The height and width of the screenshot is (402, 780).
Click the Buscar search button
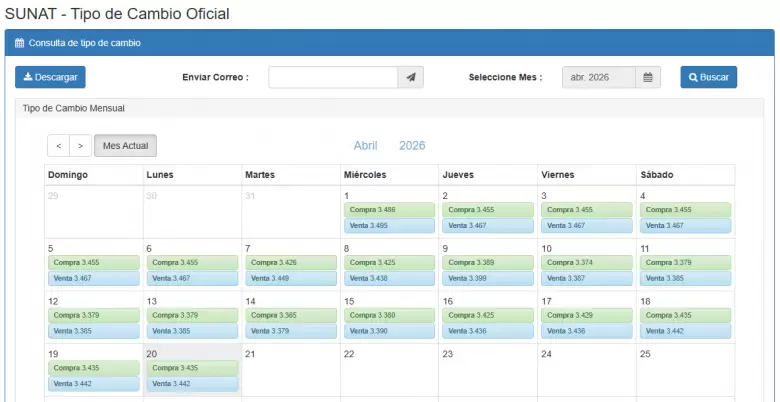[x=708, y=77]
